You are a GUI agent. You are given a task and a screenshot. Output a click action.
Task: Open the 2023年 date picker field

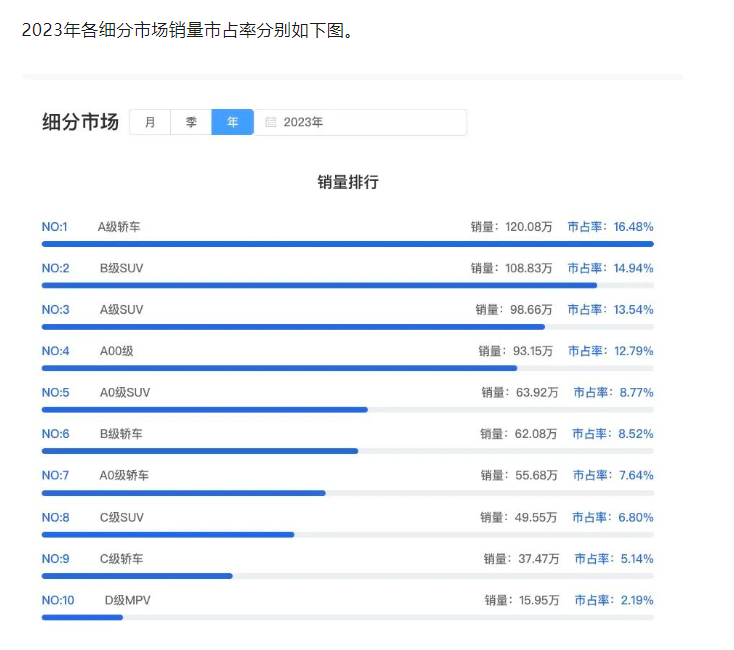[360, 122]
